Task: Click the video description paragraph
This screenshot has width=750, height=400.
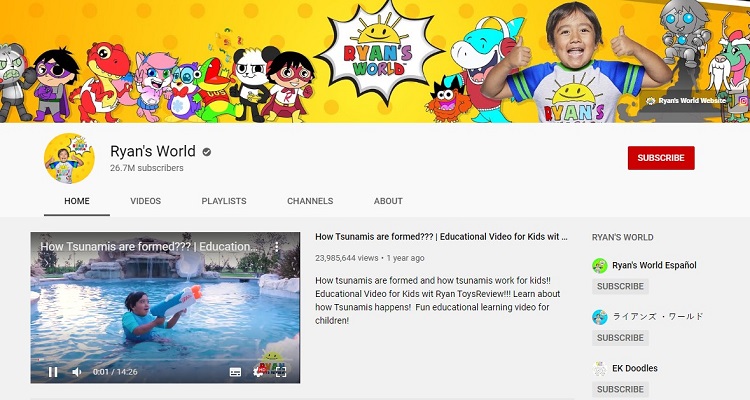Action: (438, 300)
